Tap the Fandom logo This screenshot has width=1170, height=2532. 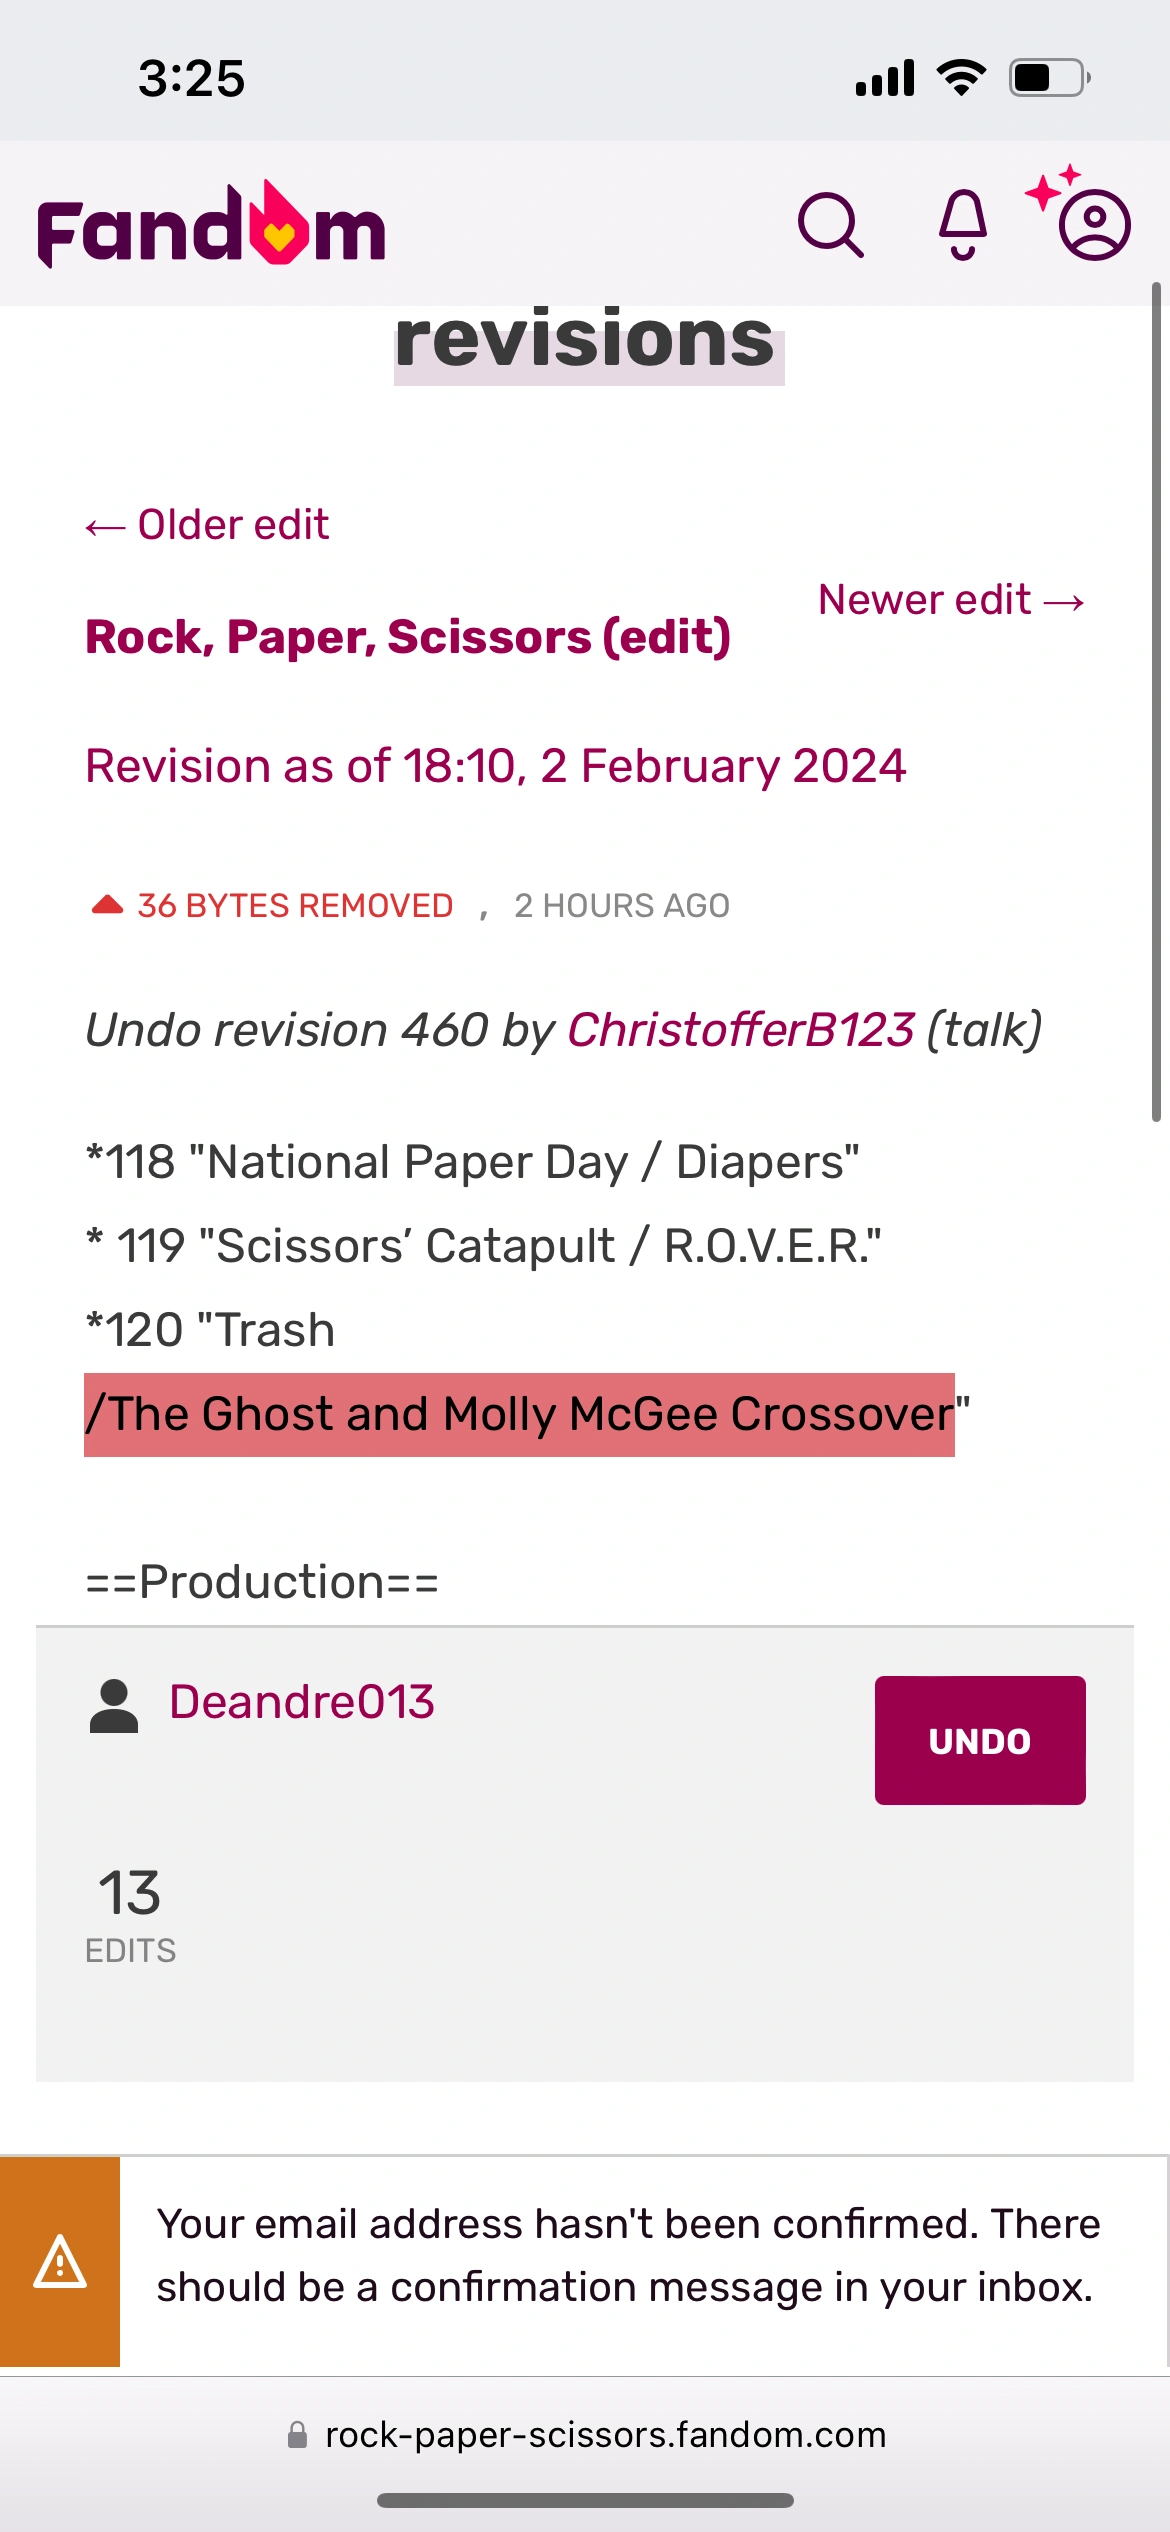[x=211, y=226]
